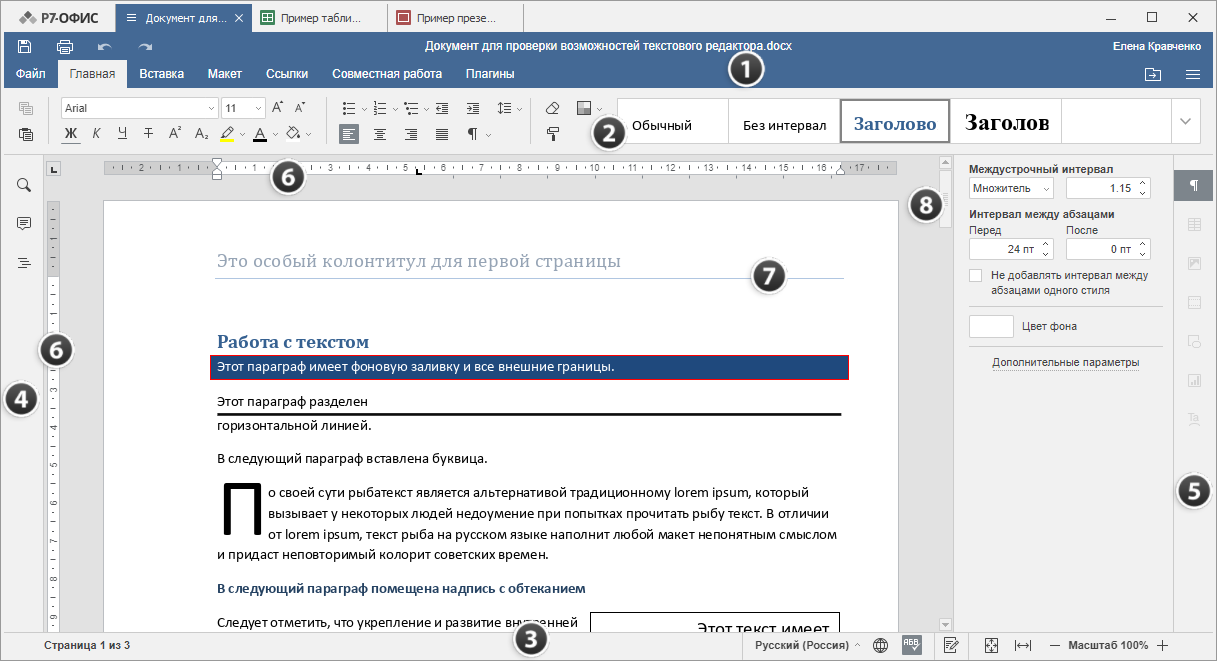Viewport: 1217px width, 661px height.
Task: Align paragraph text to center
Action: pyautogui.click(x=380, y=134)
